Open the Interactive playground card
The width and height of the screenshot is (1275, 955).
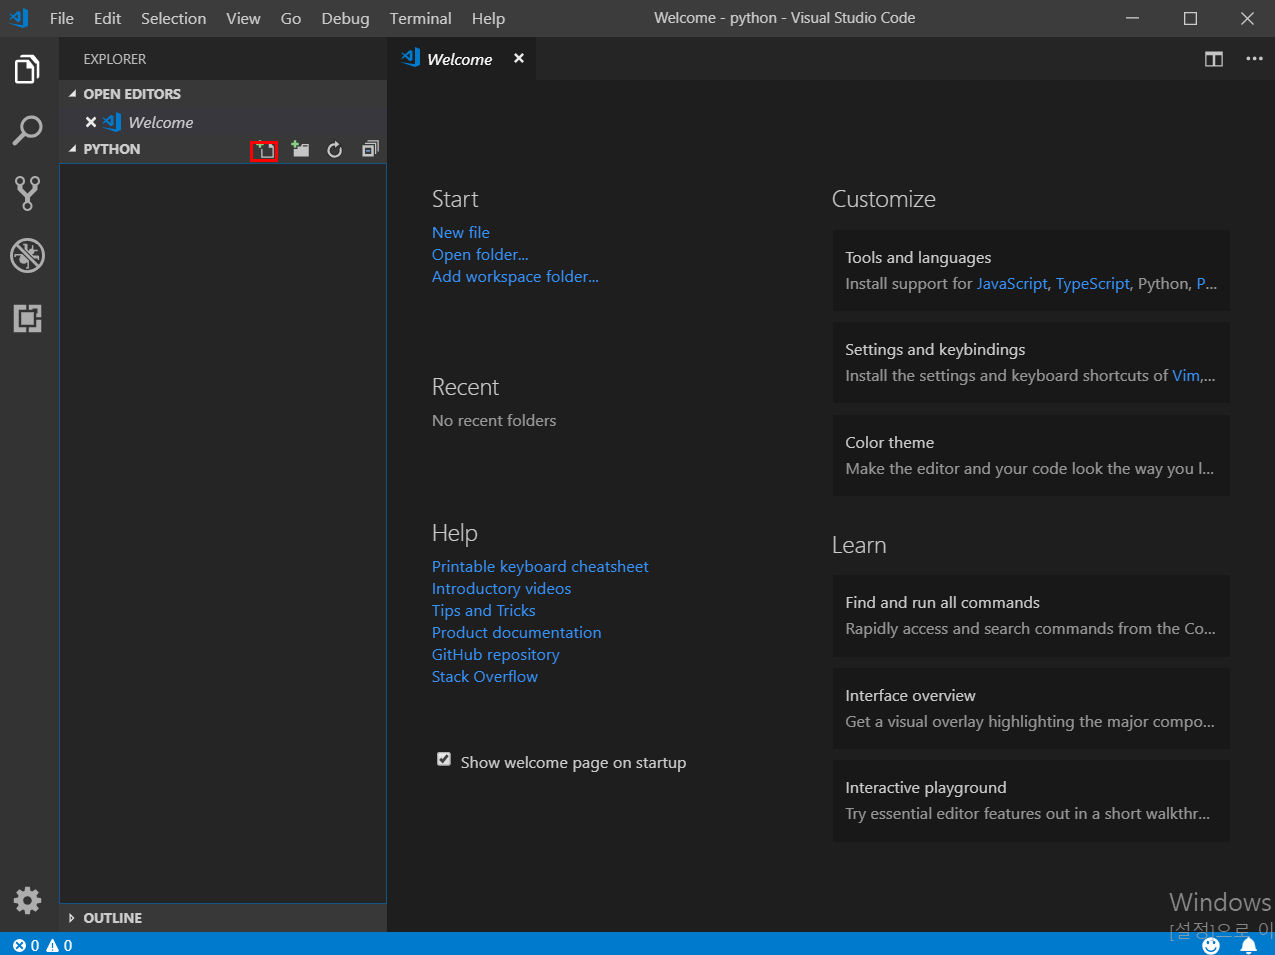tap(1031, 800)
